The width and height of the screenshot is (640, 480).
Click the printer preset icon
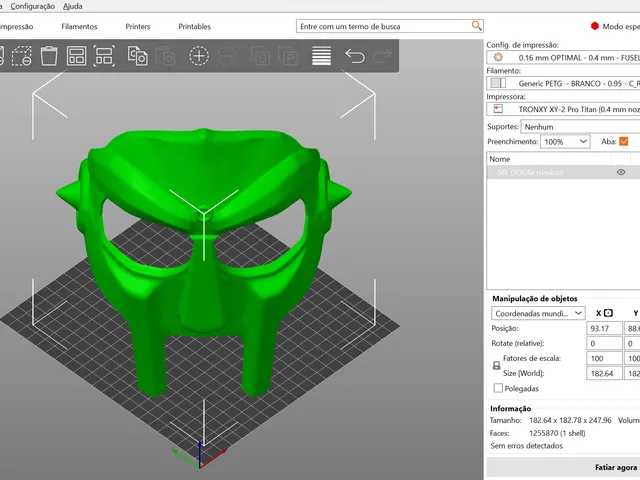tap(498, 109)
